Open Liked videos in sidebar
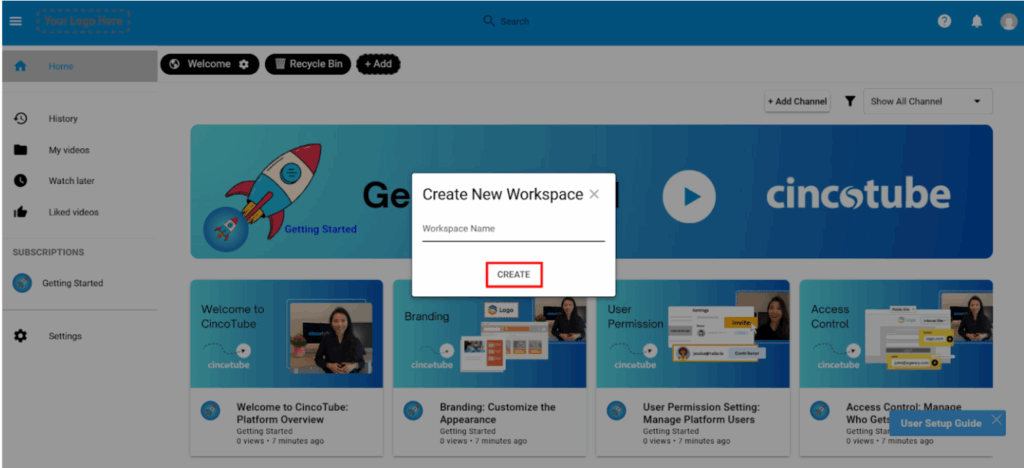 tap(73, 212)
